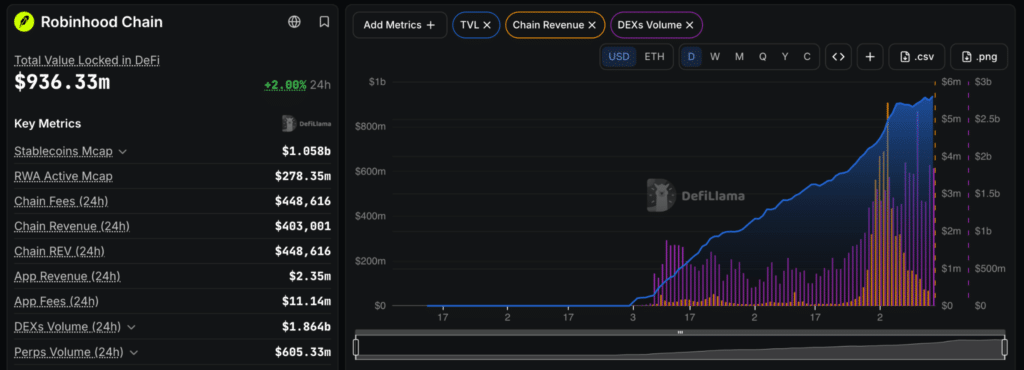Click the $278.35m RWA value
Viewport: 1024px width, 370px height.
tap(303, 176)
